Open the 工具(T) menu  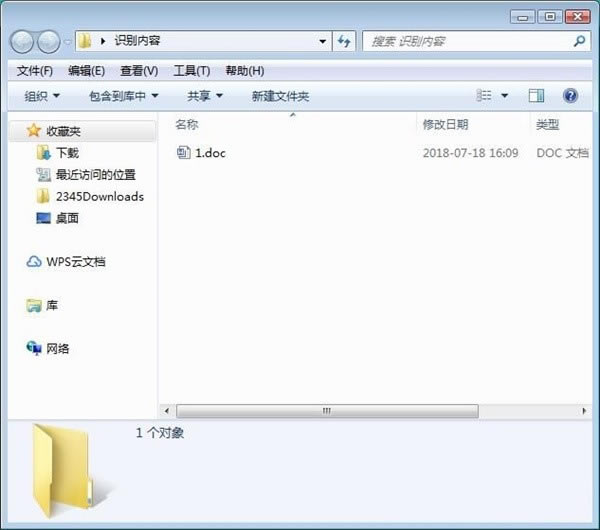tap(192, 71)
